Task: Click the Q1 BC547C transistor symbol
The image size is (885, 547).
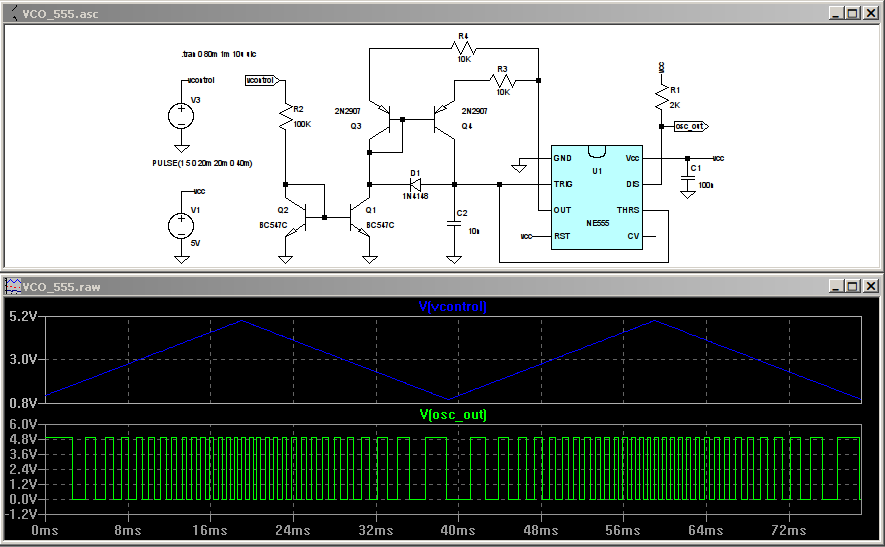Action: 359,217
